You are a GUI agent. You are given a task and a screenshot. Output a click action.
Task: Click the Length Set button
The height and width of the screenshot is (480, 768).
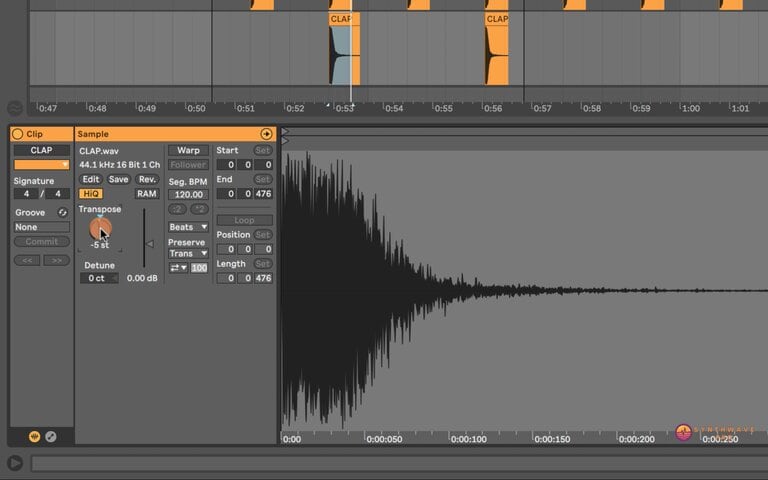pos(263,264)
